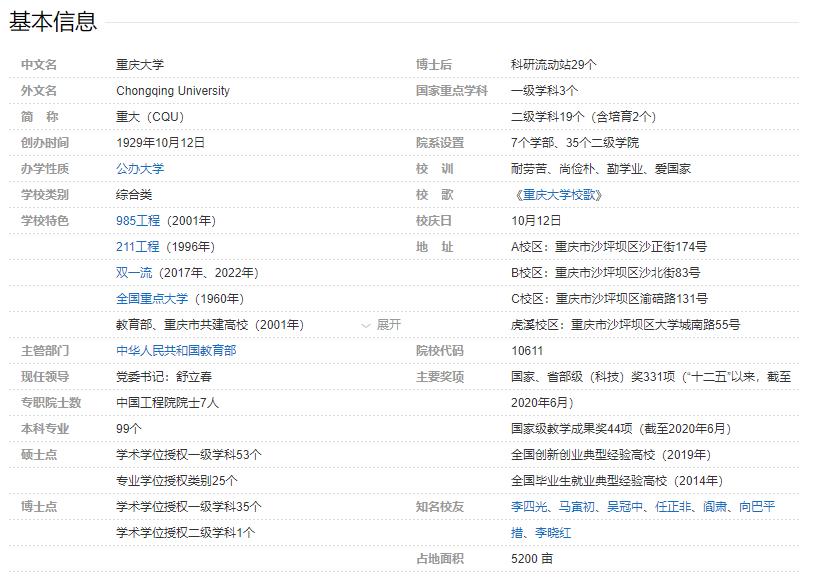
Task: Click the 创办时间 field label
Action: point(45,143)
